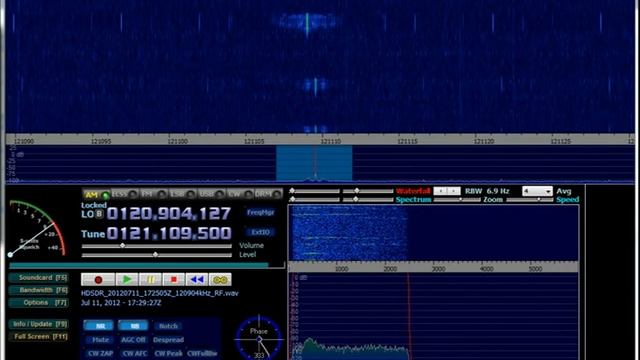640x360 pixels.
Task: Select FM demodulation mode
Action: (x=153, y=194)
